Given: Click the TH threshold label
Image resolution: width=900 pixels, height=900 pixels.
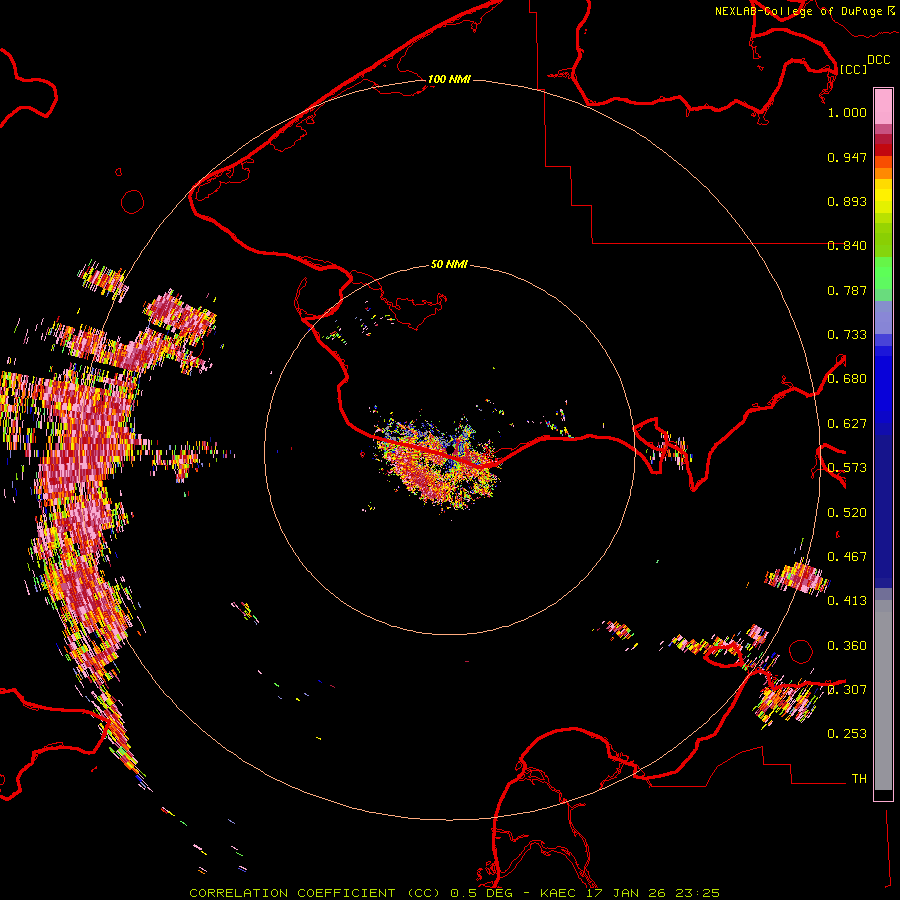Looking at the screenshot, I should 859,779.
